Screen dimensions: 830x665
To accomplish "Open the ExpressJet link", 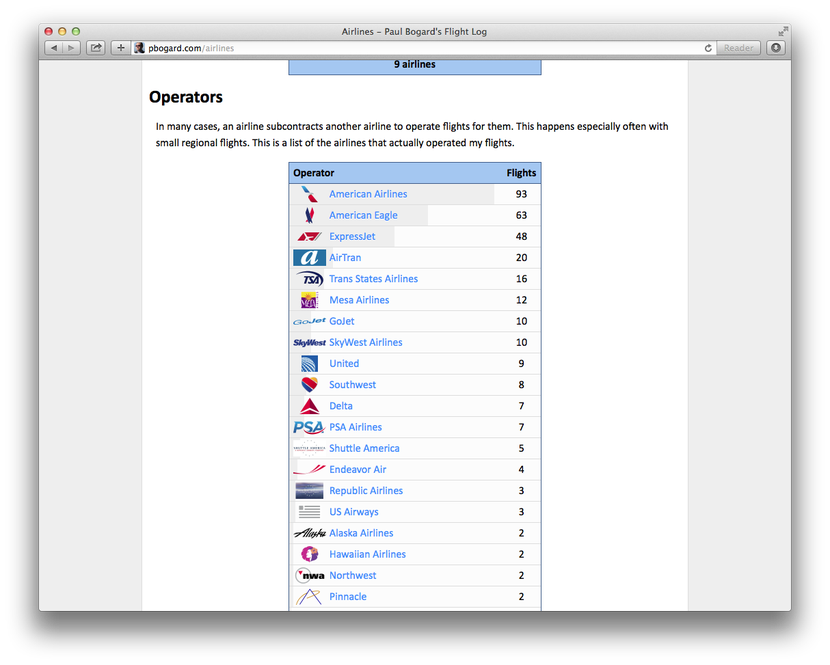I will tap(352, 237).
